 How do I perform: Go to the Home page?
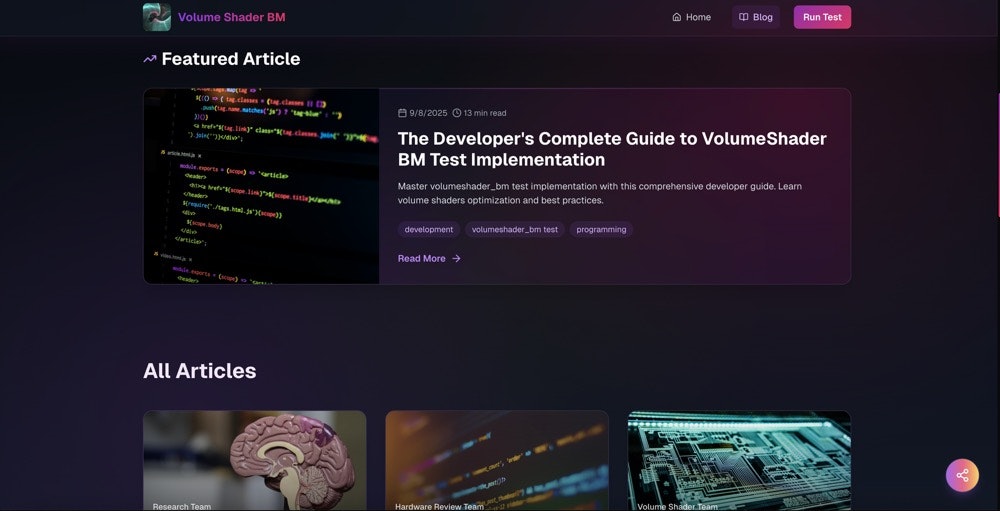click(691, 17)
